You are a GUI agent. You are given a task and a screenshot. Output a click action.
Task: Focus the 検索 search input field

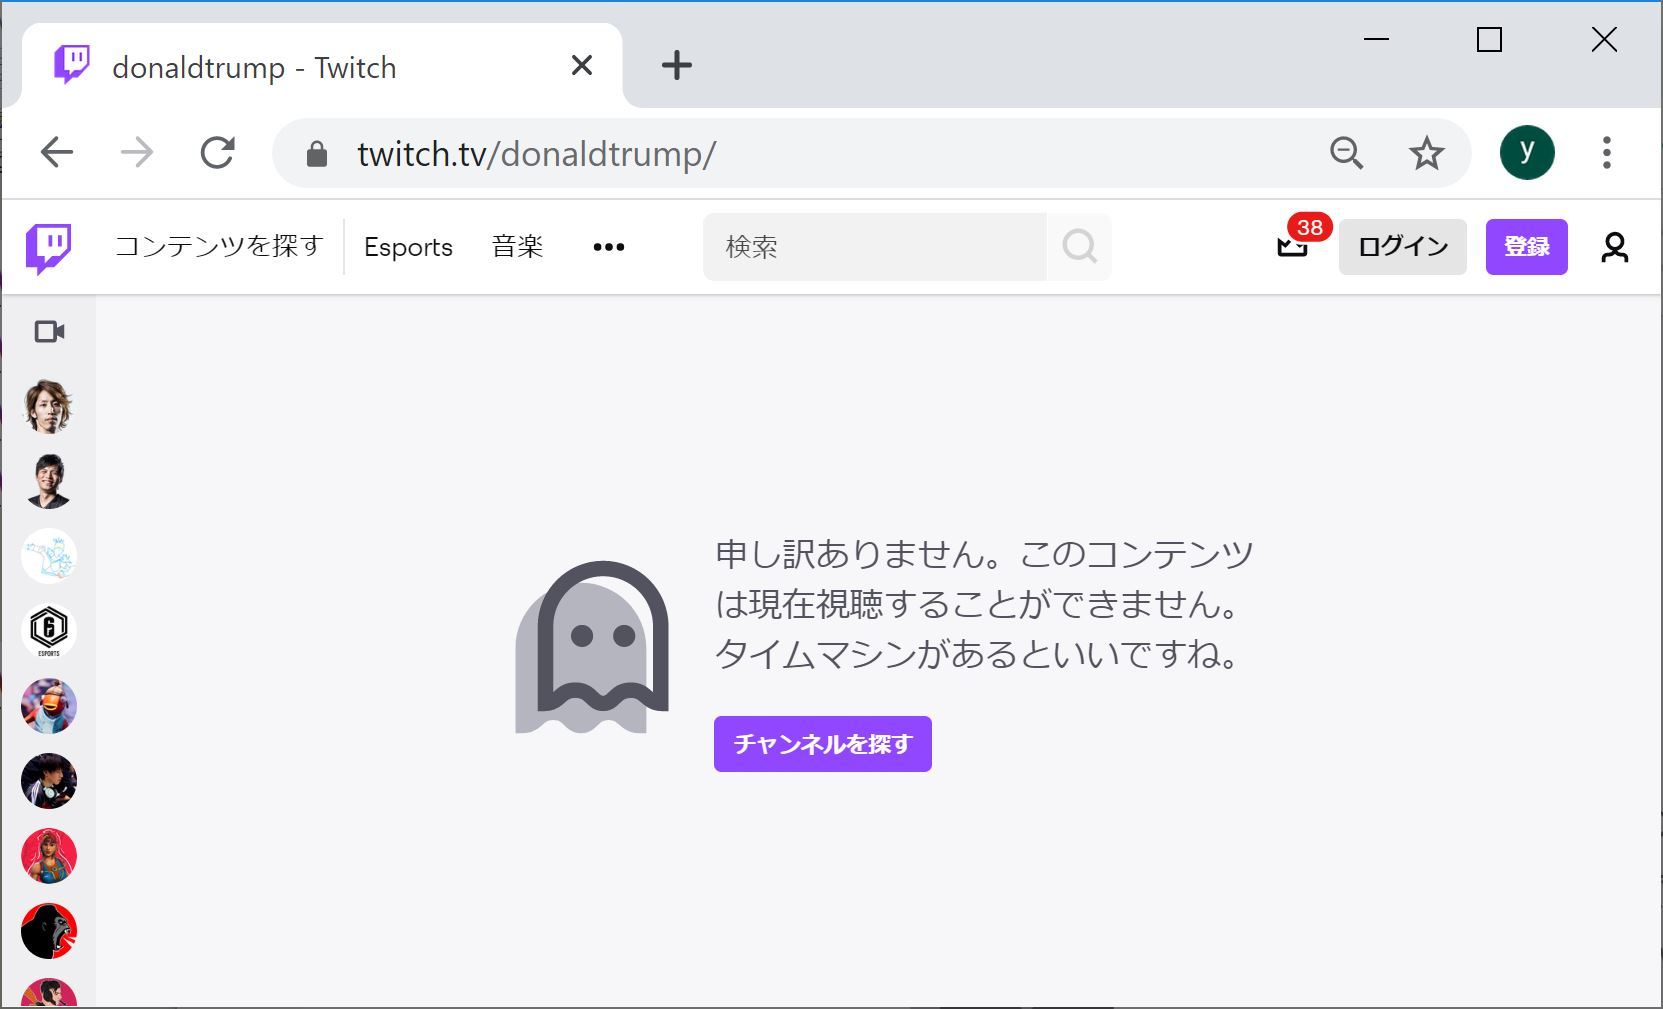pyautogui.click(x=875, y=247)
